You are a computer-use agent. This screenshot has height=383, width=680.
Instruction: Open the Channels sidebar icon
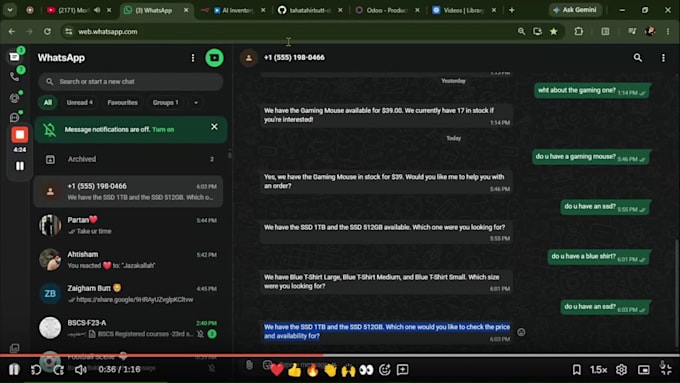click(x=14, y=118)
